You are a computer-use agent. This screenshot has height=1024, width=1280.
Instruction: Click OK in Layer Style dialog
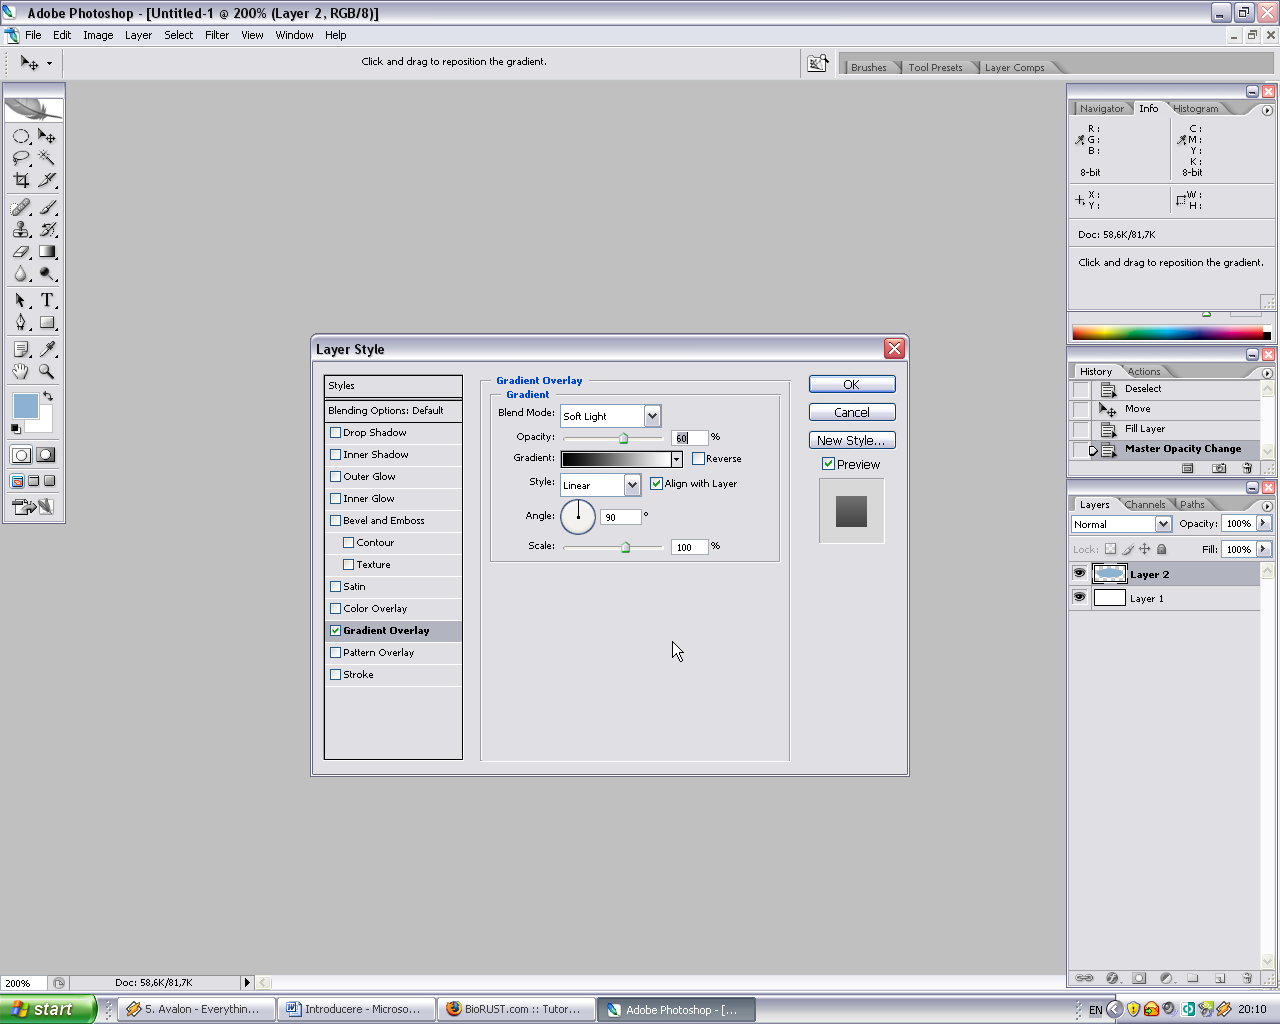(851, 384)
